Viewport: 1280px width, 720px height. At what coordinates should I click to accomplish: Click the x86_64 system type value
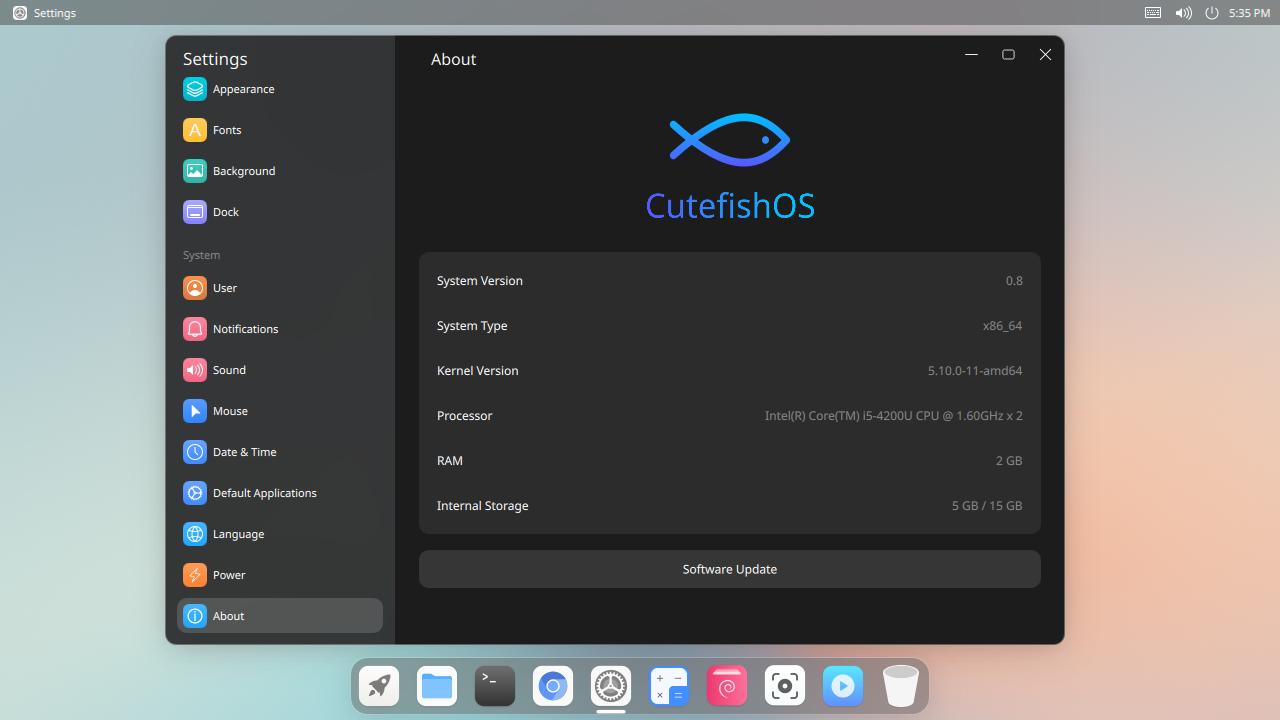(1002, 326)
